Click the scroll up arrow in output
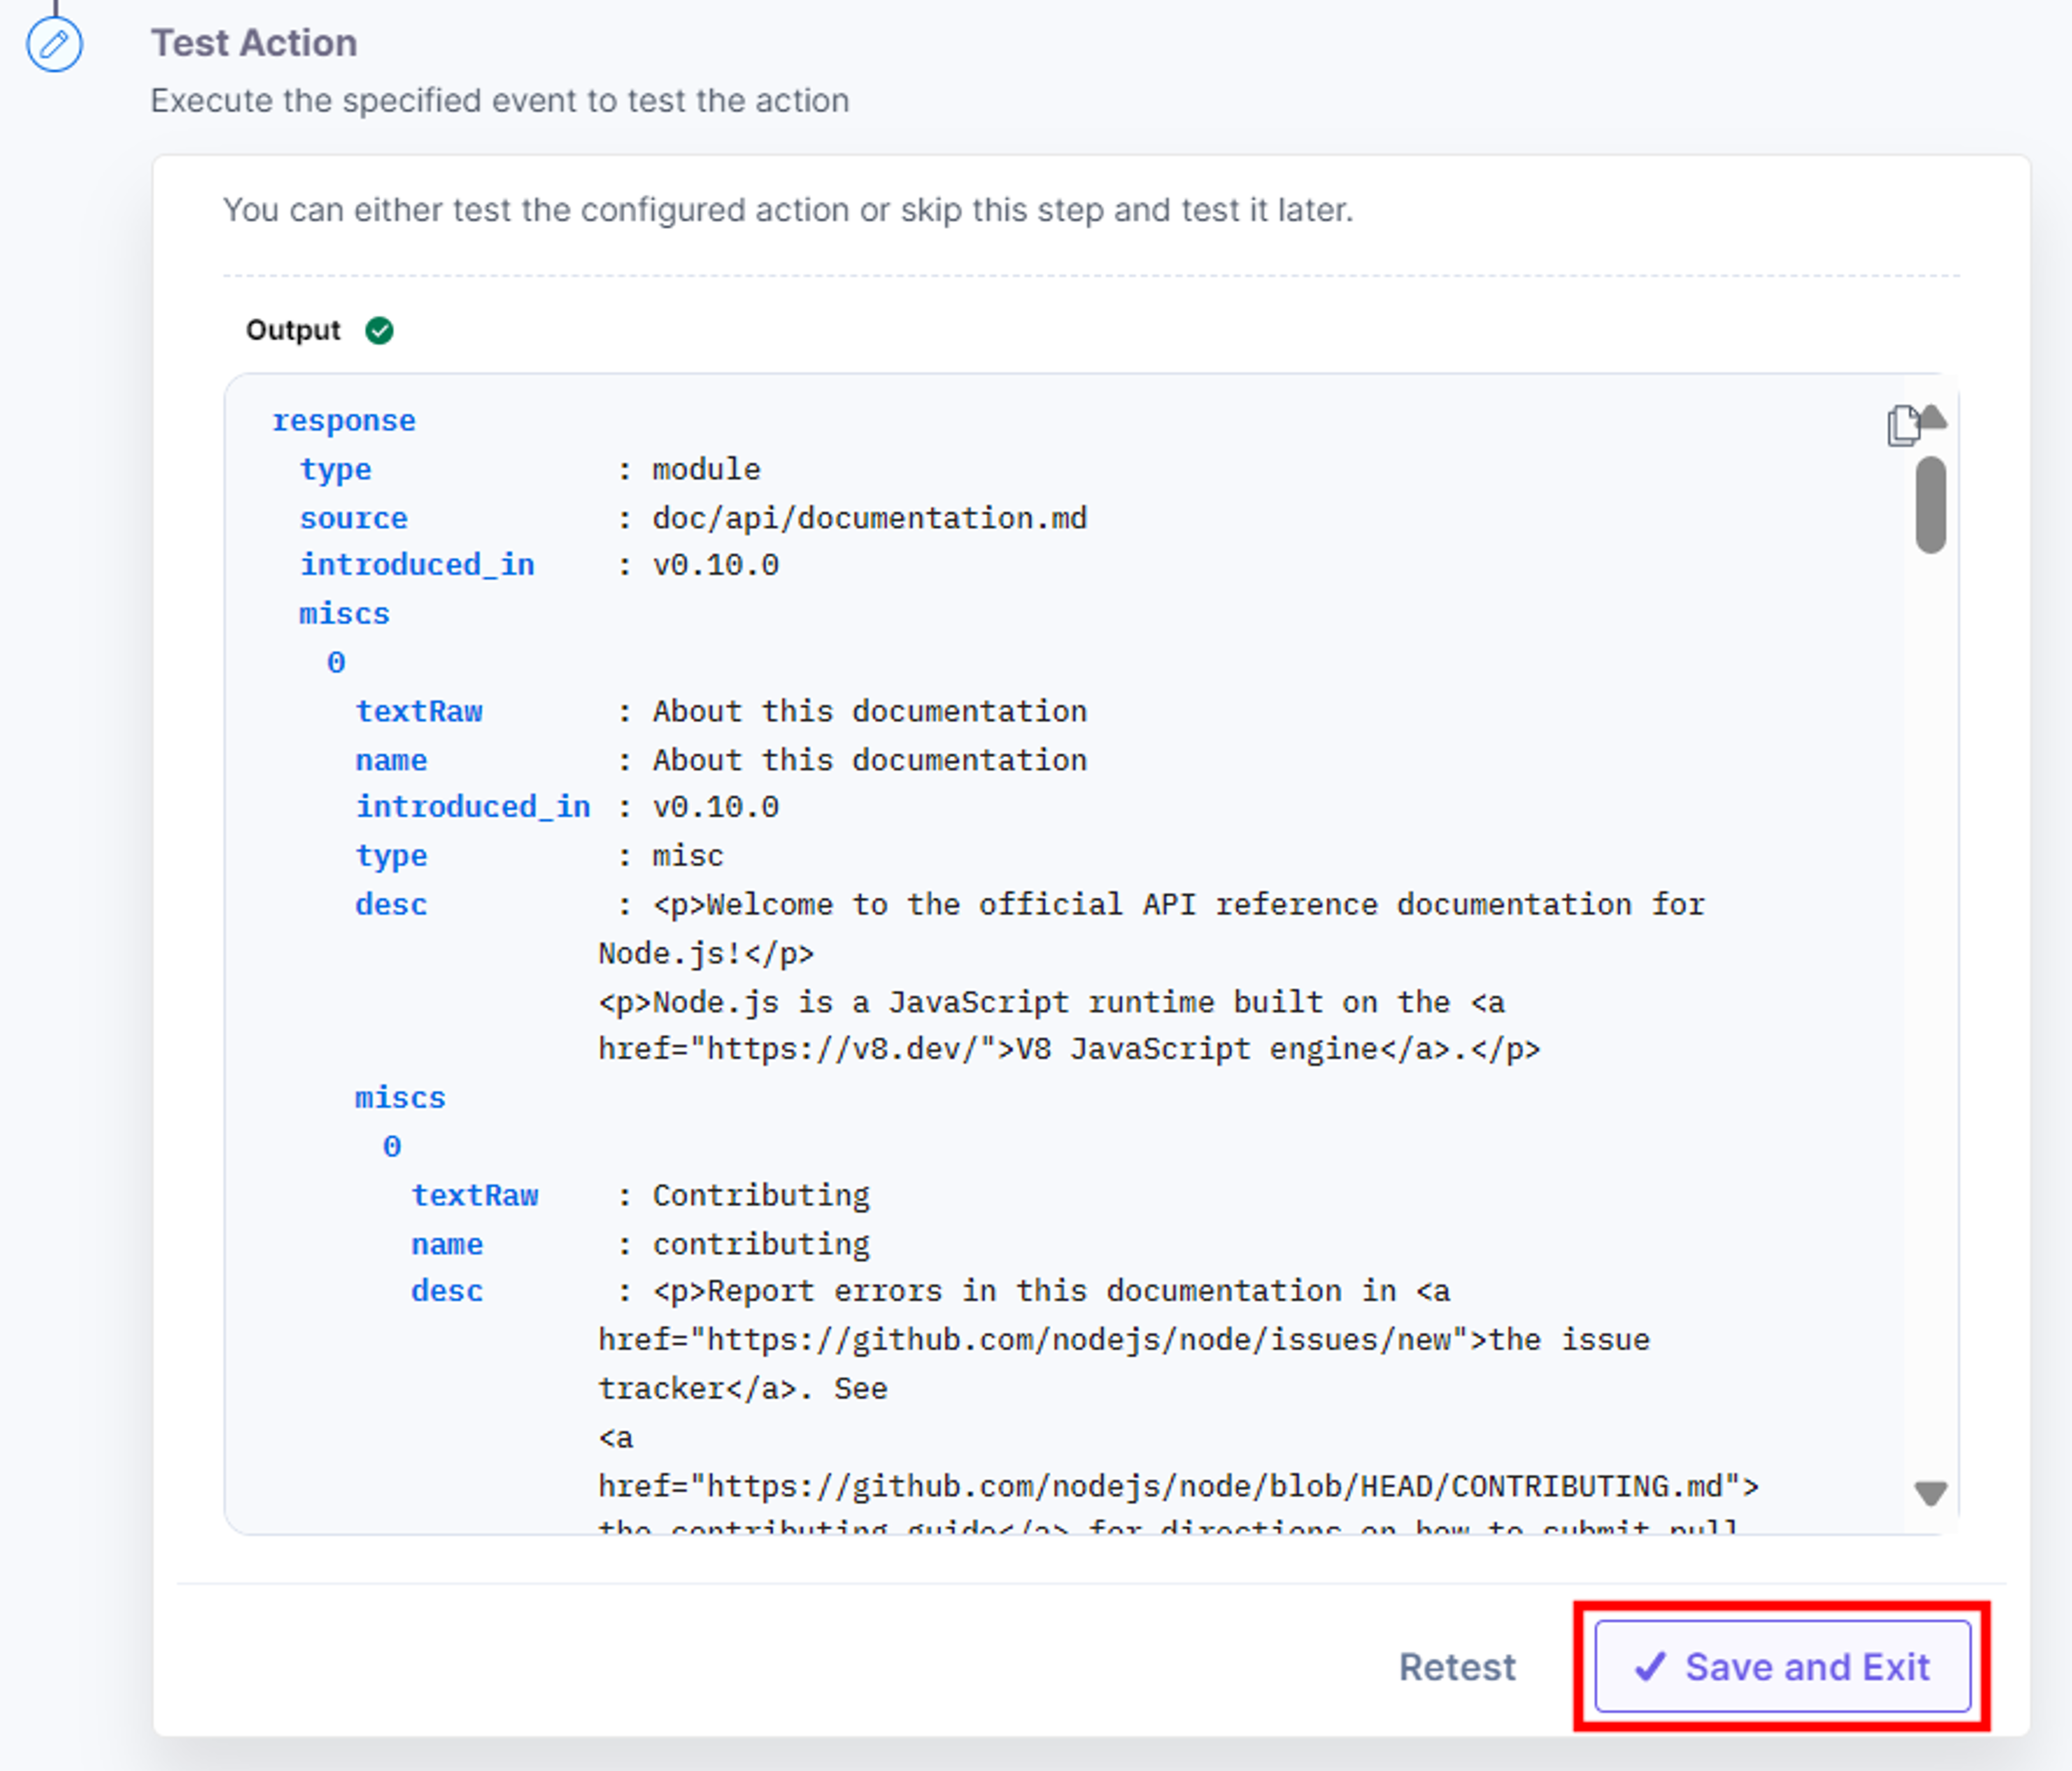 pyautogui.click(x=1933, y=416)
